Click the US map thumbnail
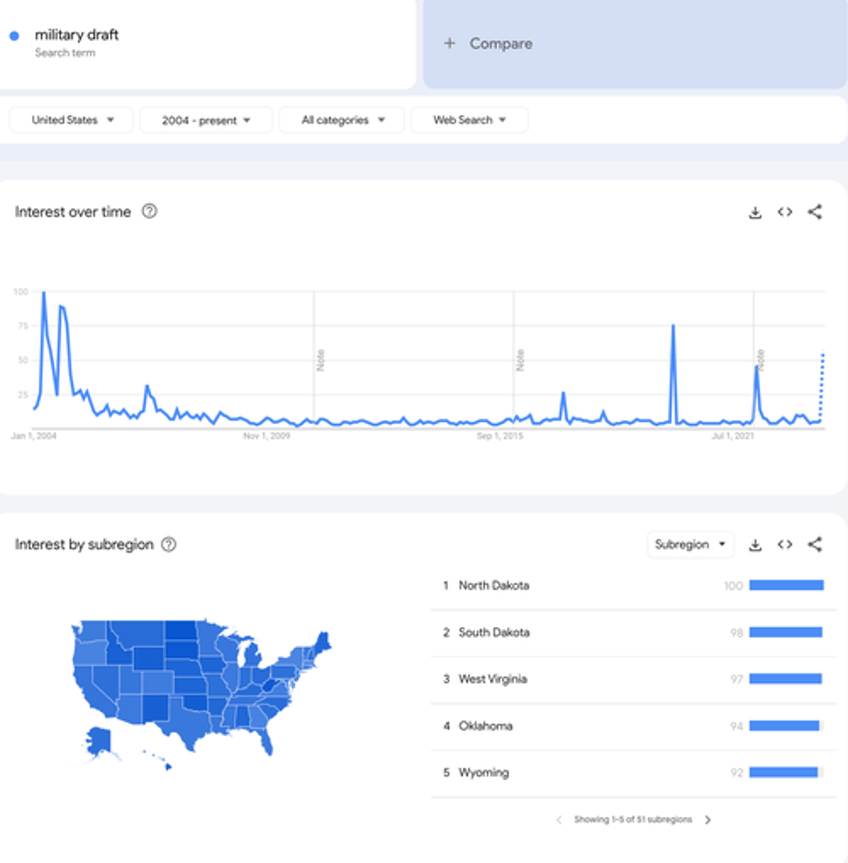Viewport: 848px width, 863px height. [x=201, y=694]
